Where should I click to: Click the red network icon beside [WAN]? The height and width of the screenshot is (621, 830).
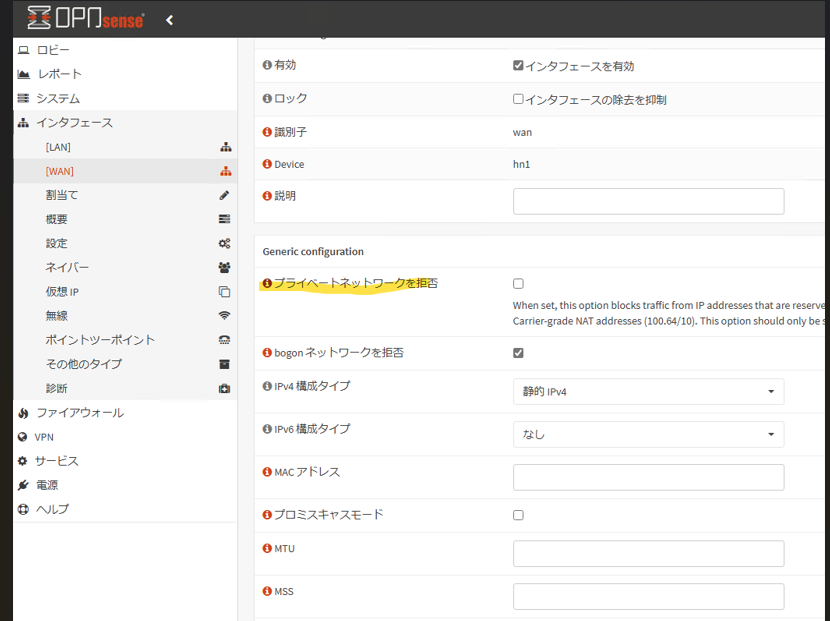[x=225, y=171]
